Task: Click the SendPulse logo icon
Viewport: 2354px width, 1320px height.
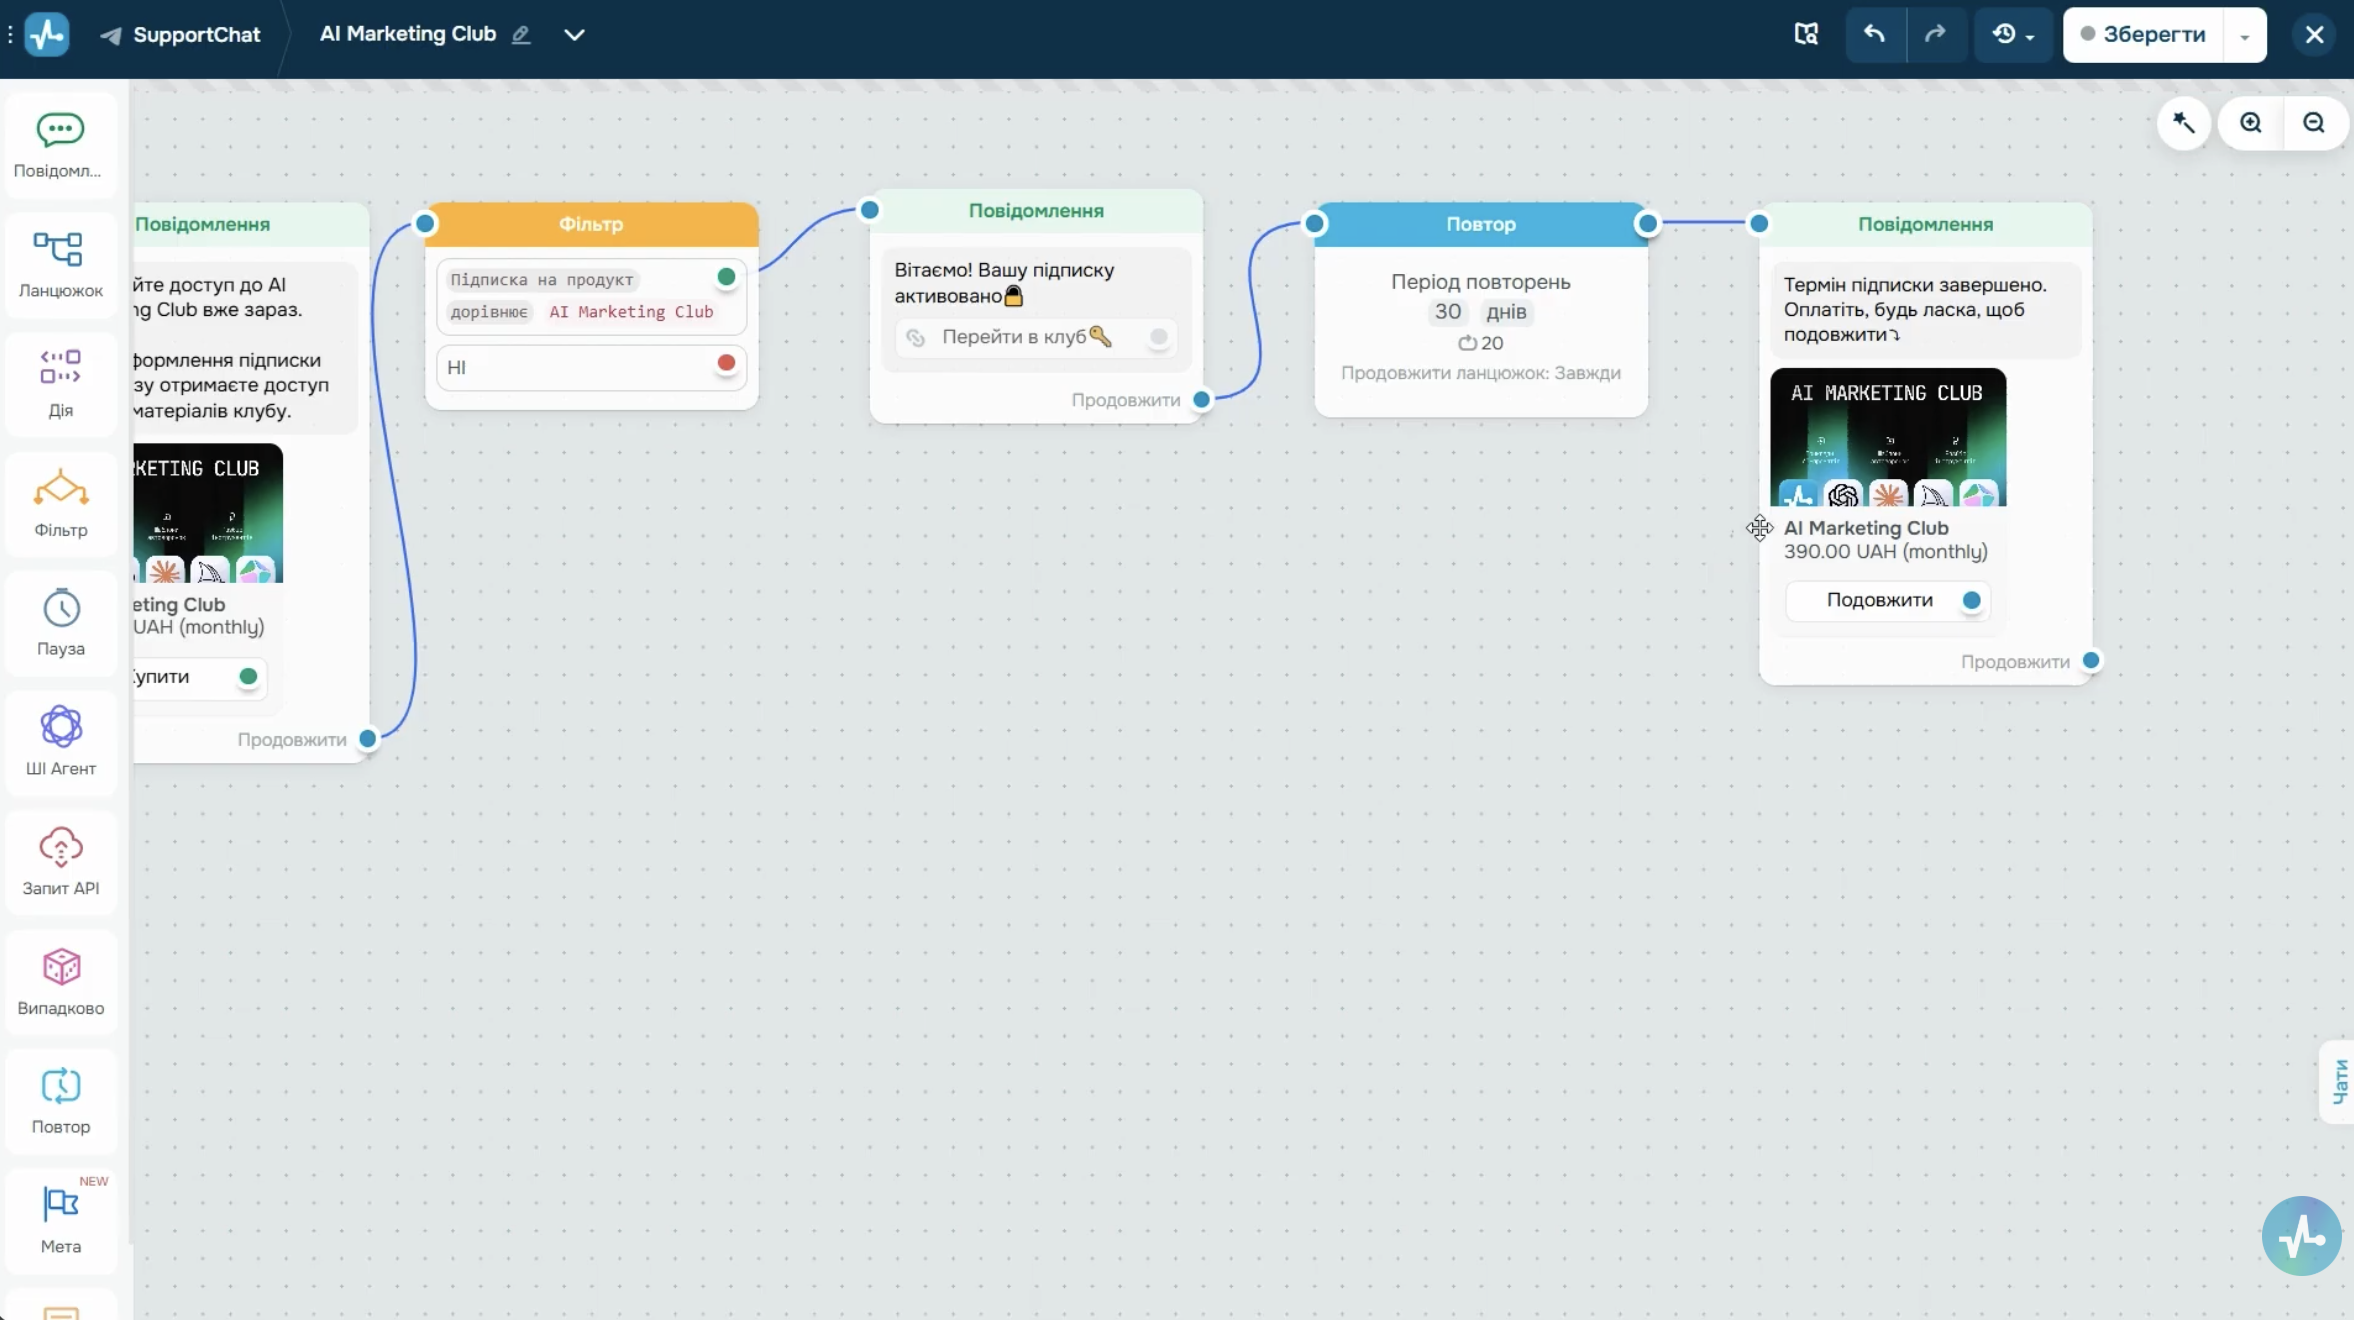Action: 47,34
